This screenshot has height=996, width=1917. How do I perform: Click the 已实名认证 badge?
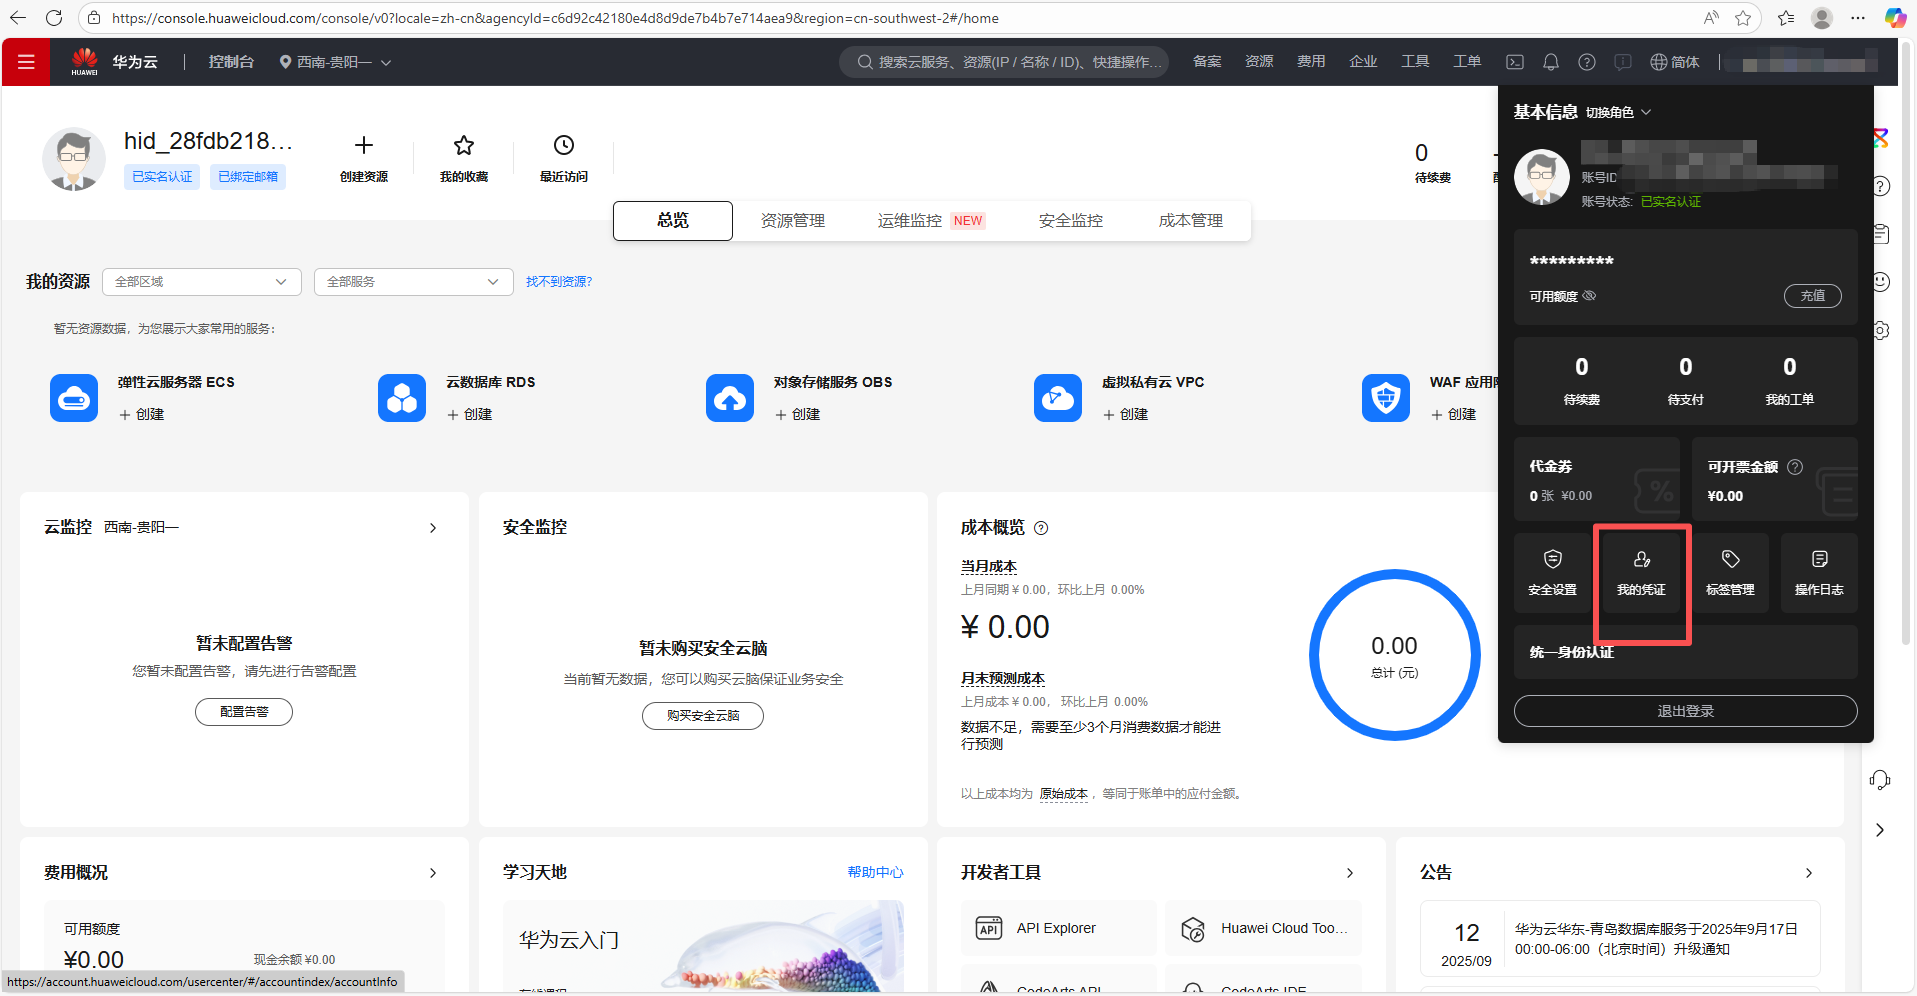point(162,177)
